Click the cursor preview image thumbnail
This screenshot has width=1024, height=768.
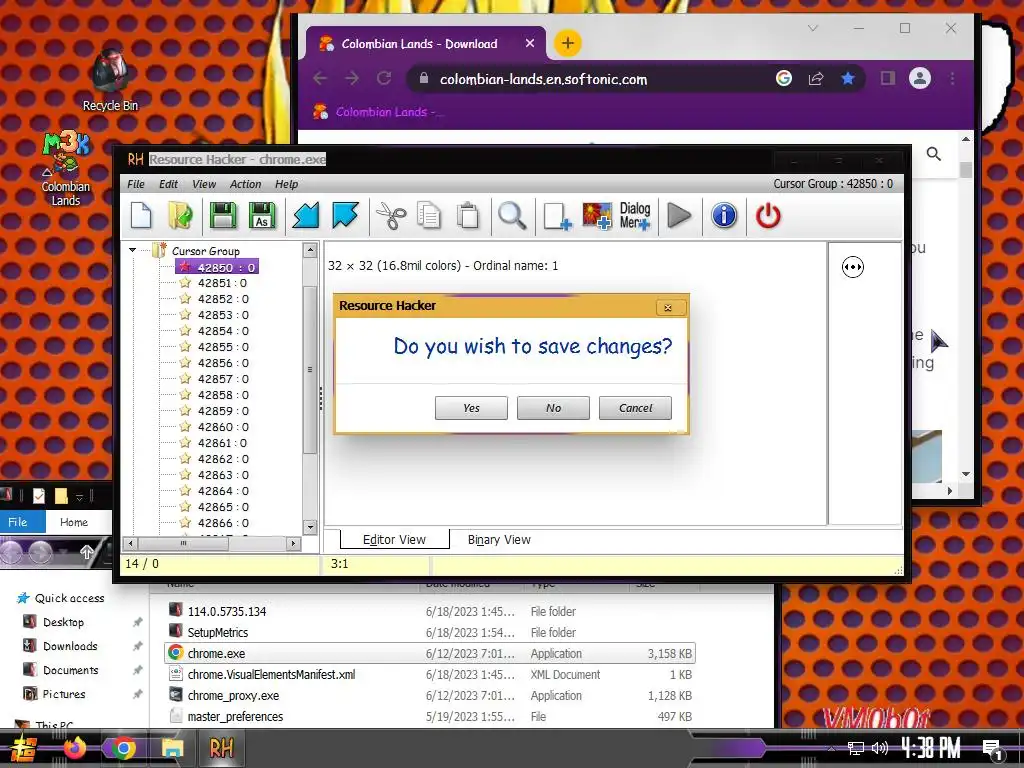click(852, 267)
